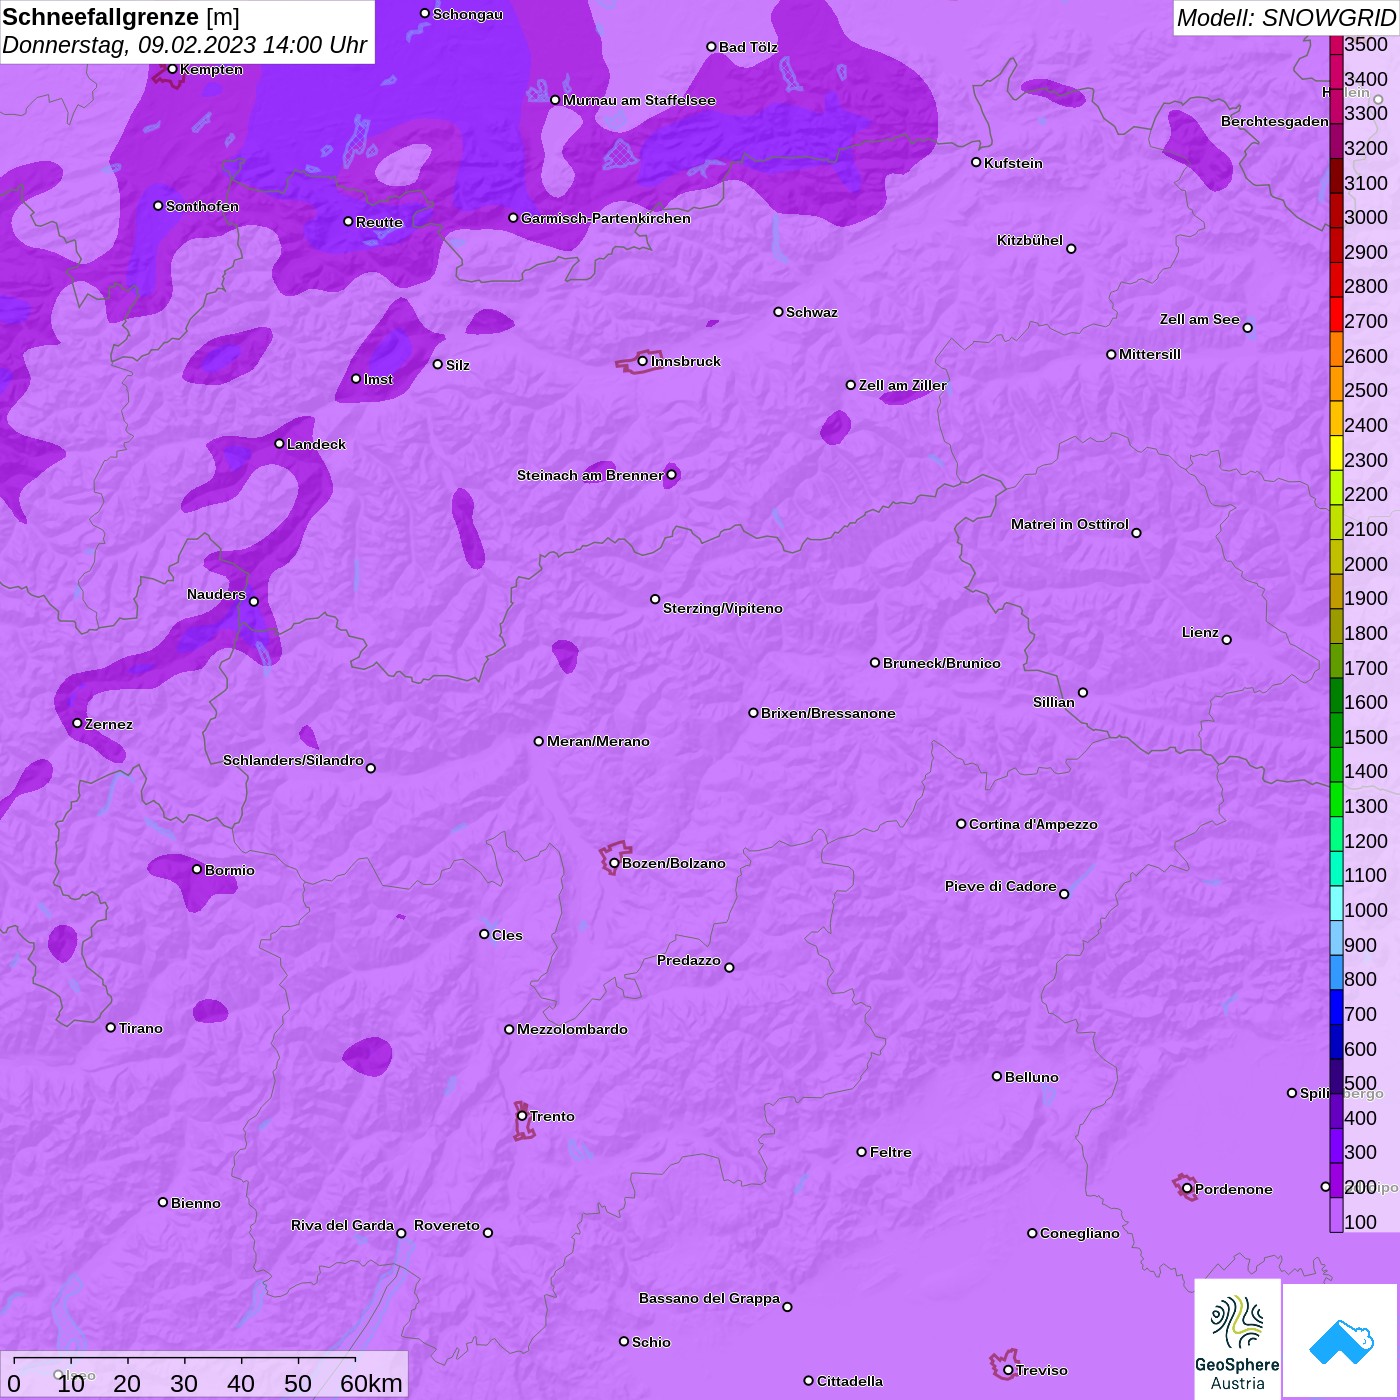Screen dimensions: 1400x1400
Task: Click the Sonthofen marker dot
Action: (x=158, y=206)
